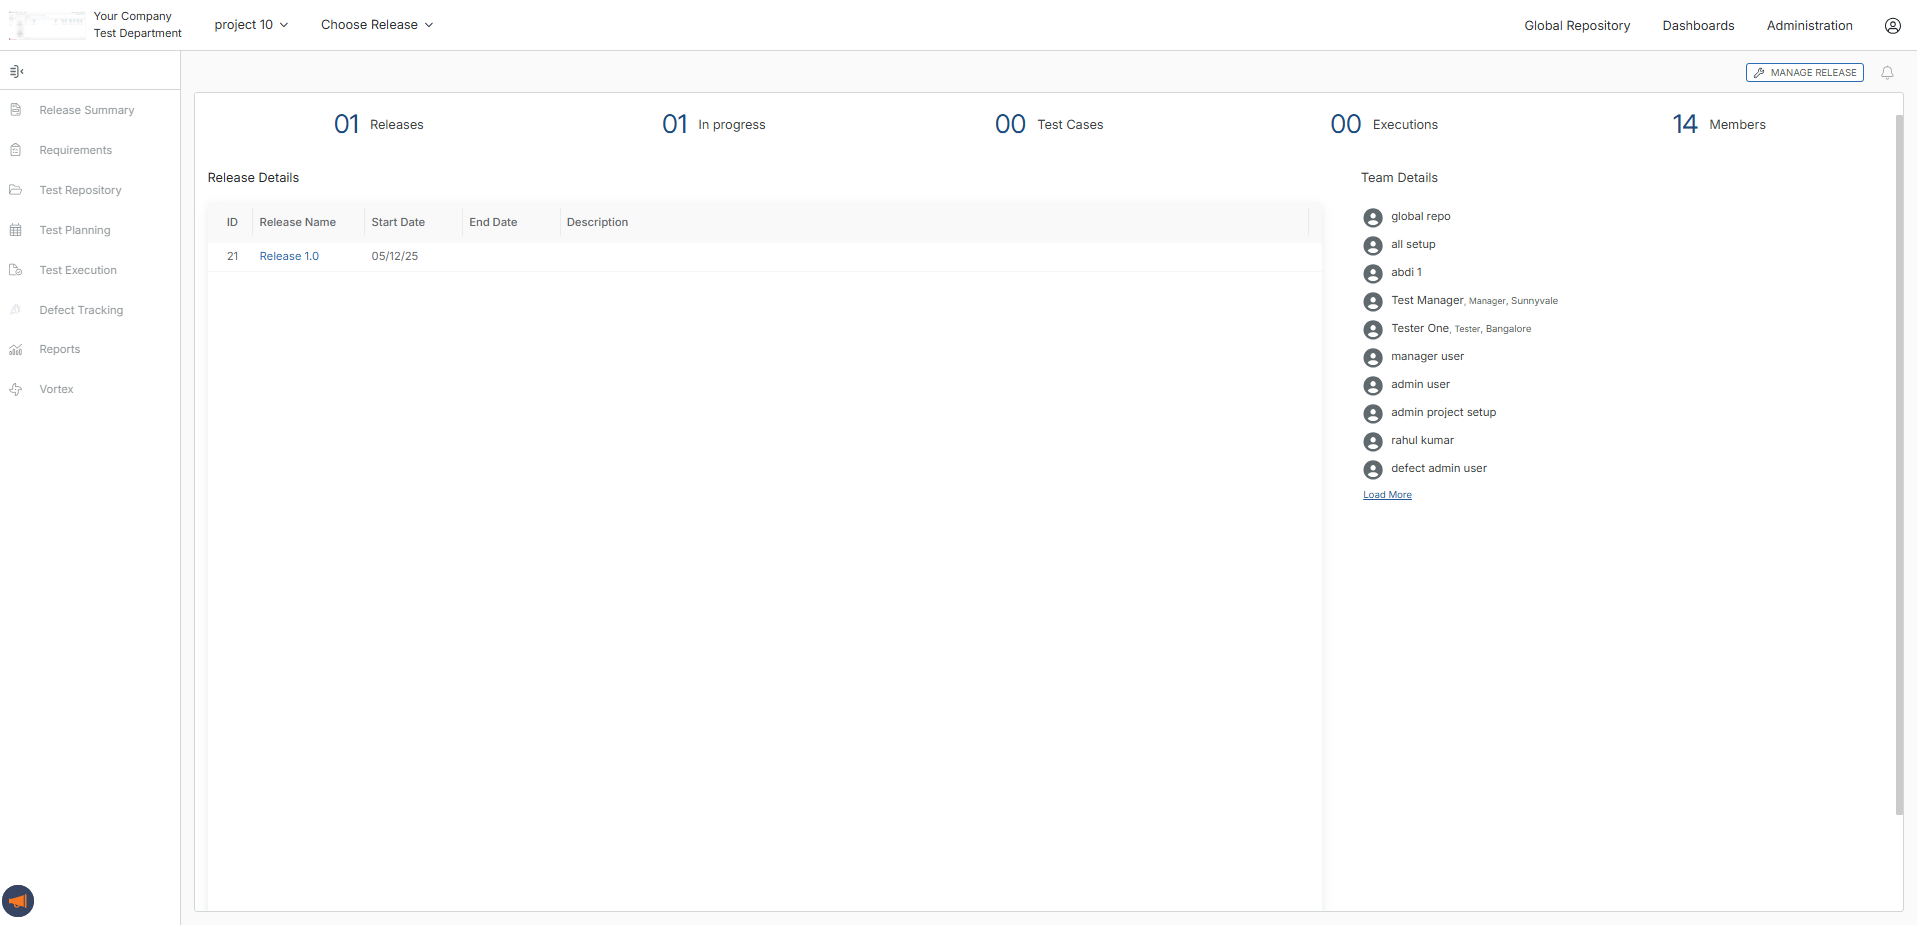Load more team members
This screenshot has height=927, width=1923.
1387,494
